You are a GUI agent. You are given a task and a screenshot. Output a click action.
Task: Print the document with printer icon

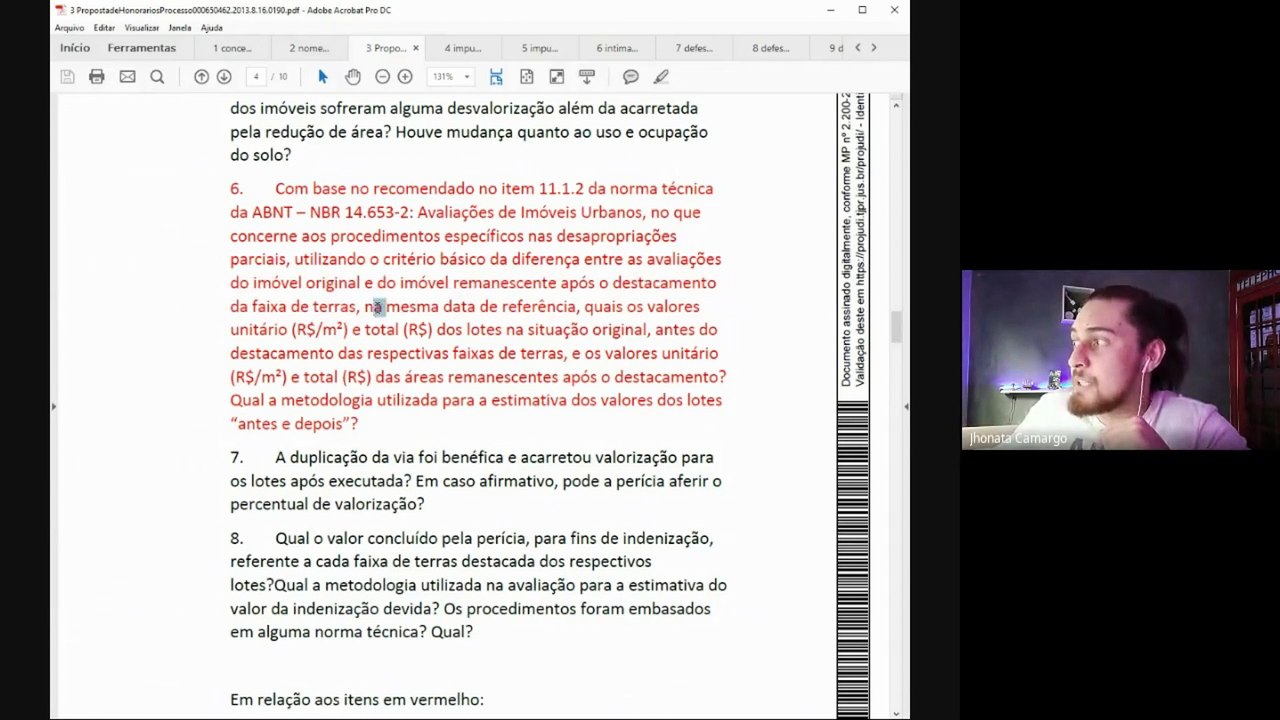click(96, 77)
